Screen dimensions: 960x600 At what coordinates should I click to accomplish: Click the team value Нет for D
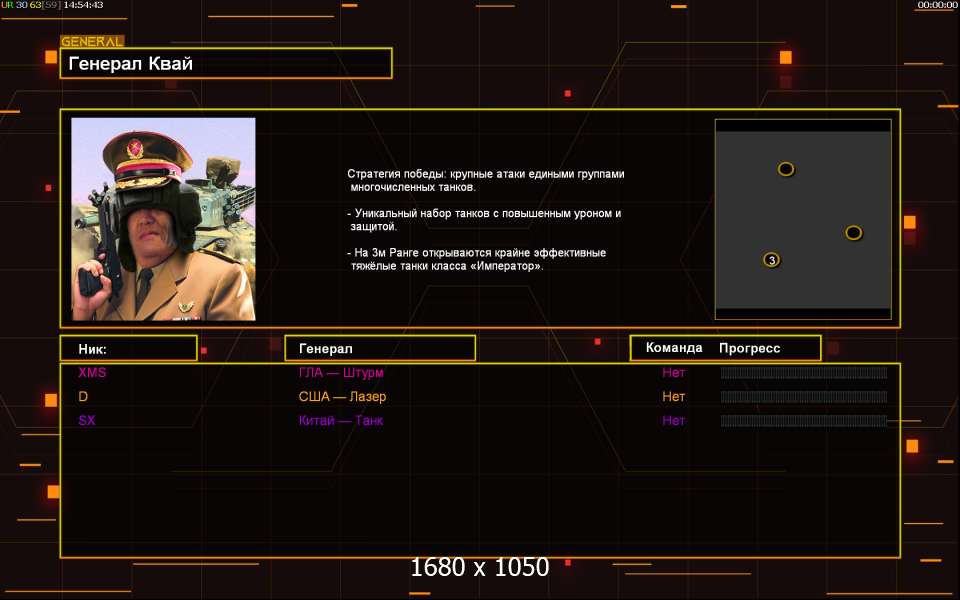tap(673, 396)
